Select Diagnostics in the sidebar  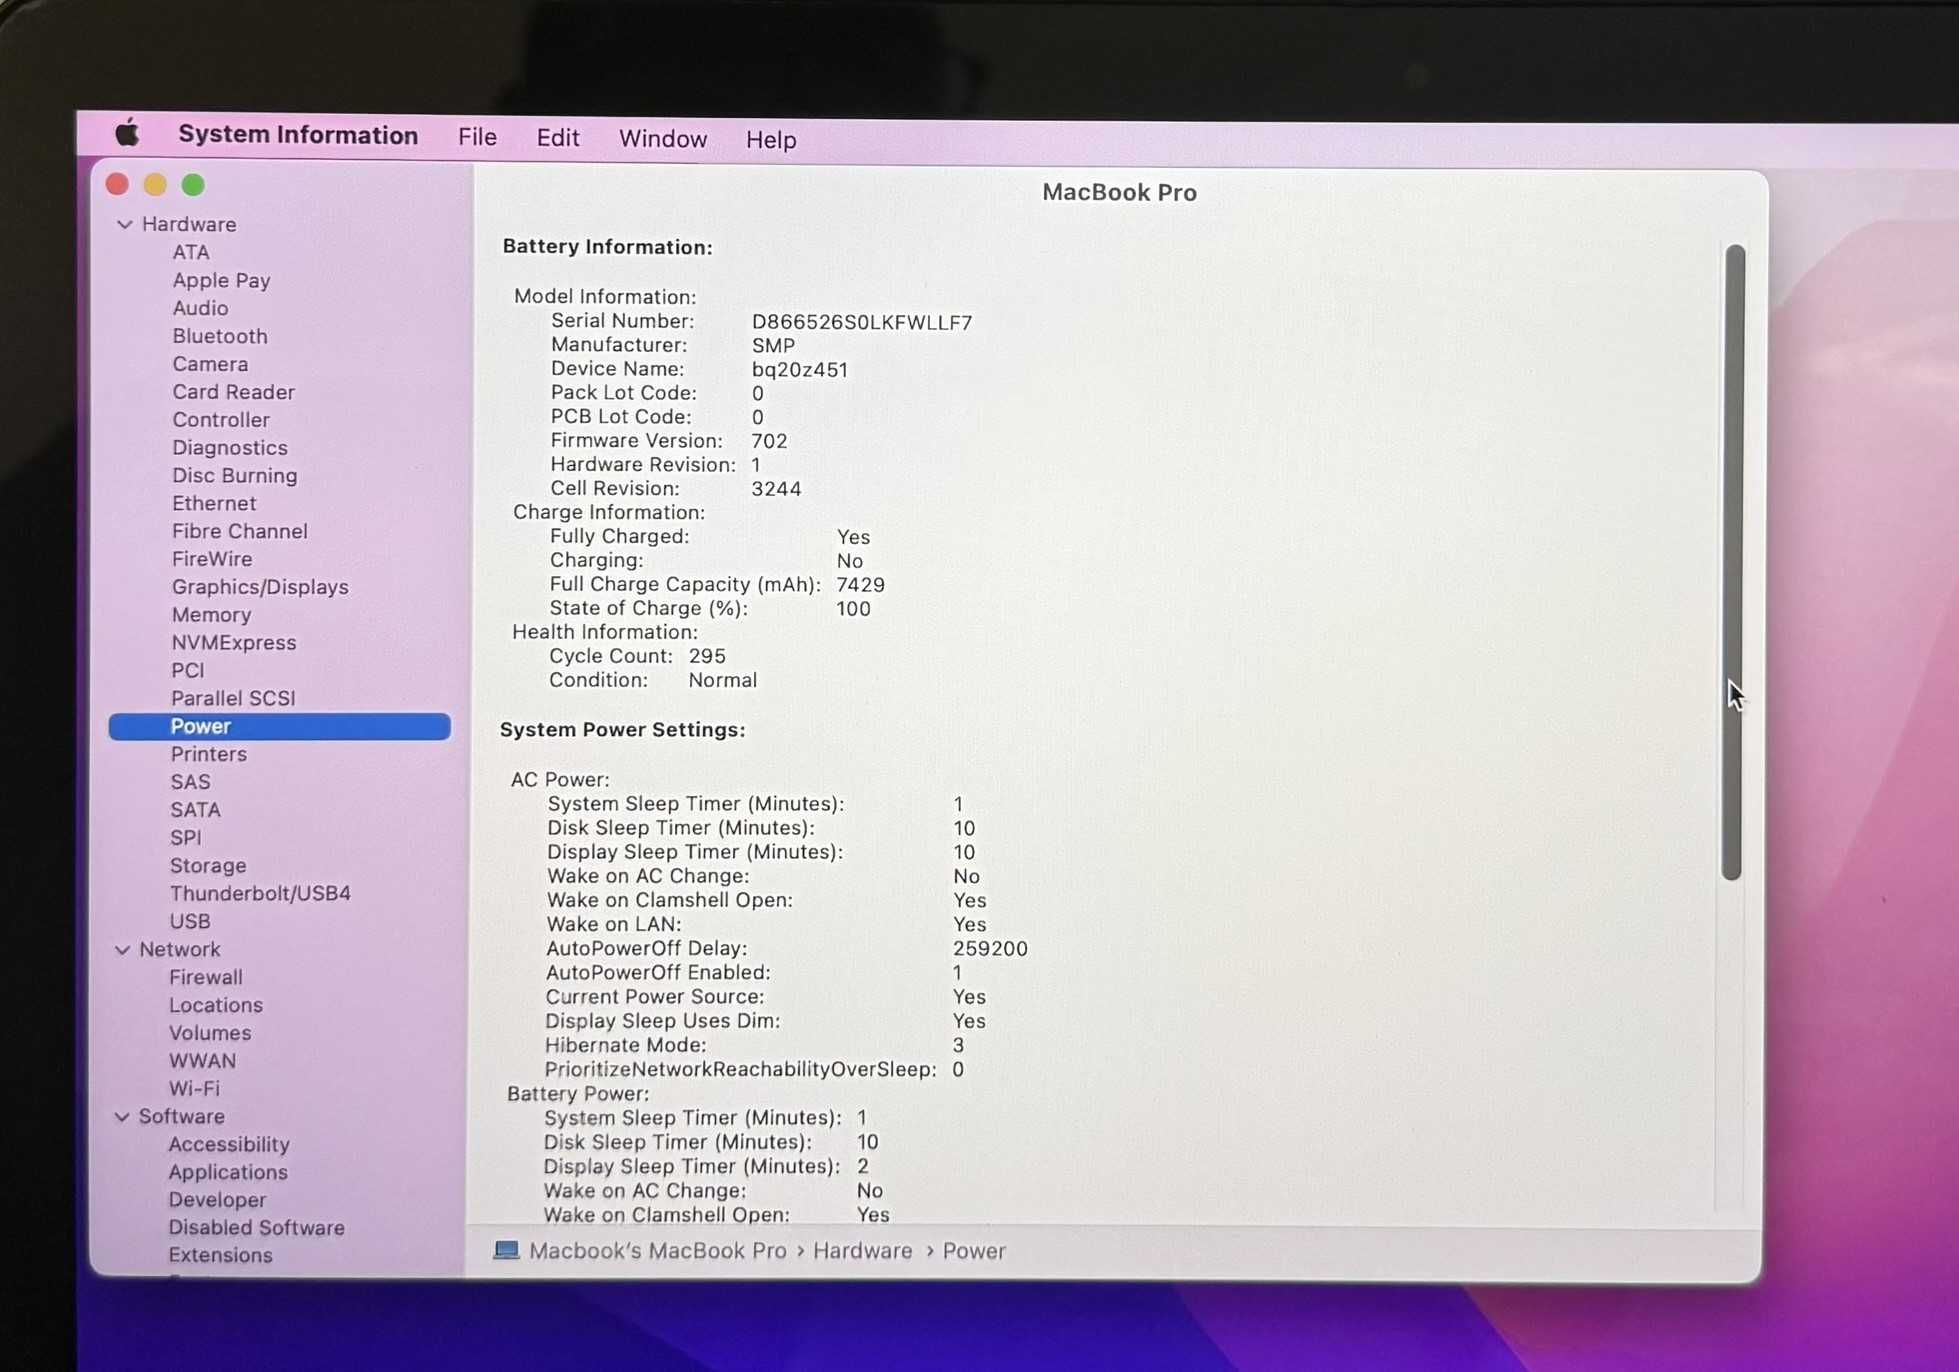[230, 448]
